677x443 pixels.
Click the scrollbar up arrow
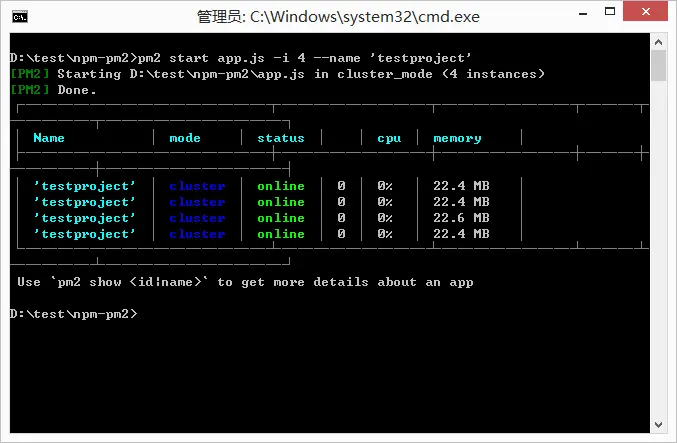(658, 42)
